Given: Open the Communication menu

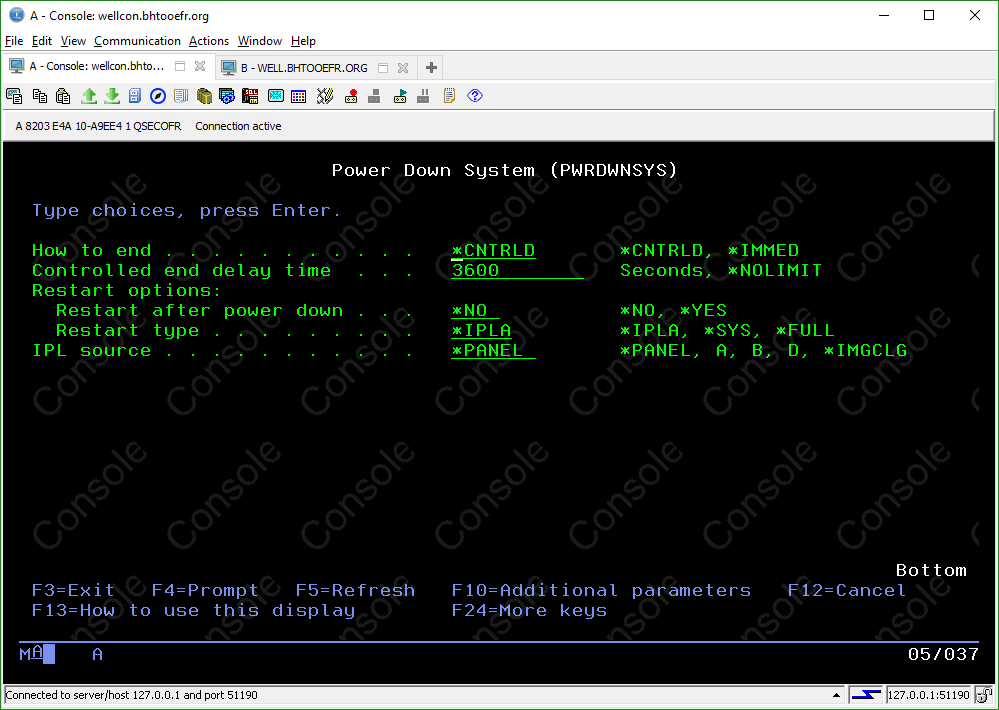Looking at the screenshot, I should coord(137,41).
